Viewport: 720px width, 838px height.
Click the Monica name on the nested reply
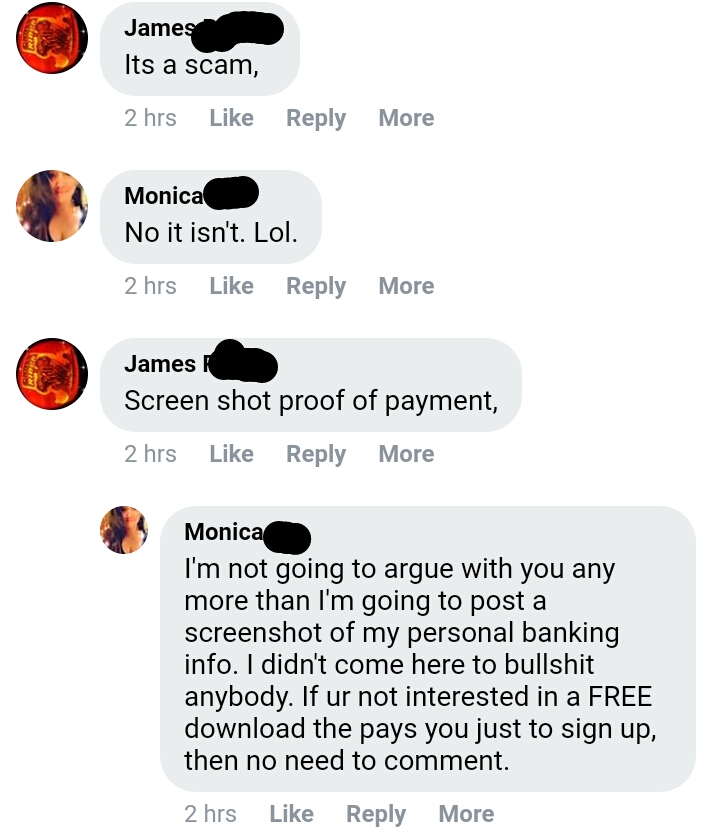click(x=224, y=531)
